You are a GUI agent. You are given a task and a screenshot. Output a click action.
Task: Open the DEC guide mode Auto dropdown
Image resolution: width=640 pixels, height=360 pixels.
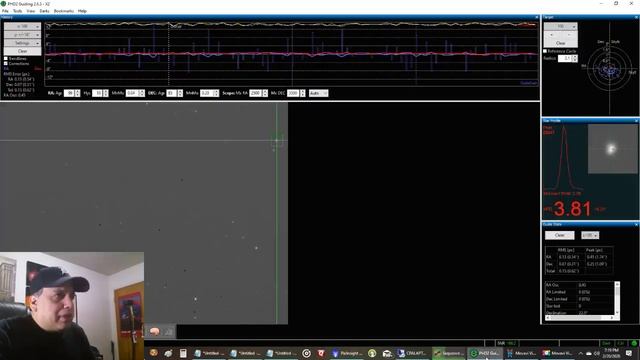318,93
